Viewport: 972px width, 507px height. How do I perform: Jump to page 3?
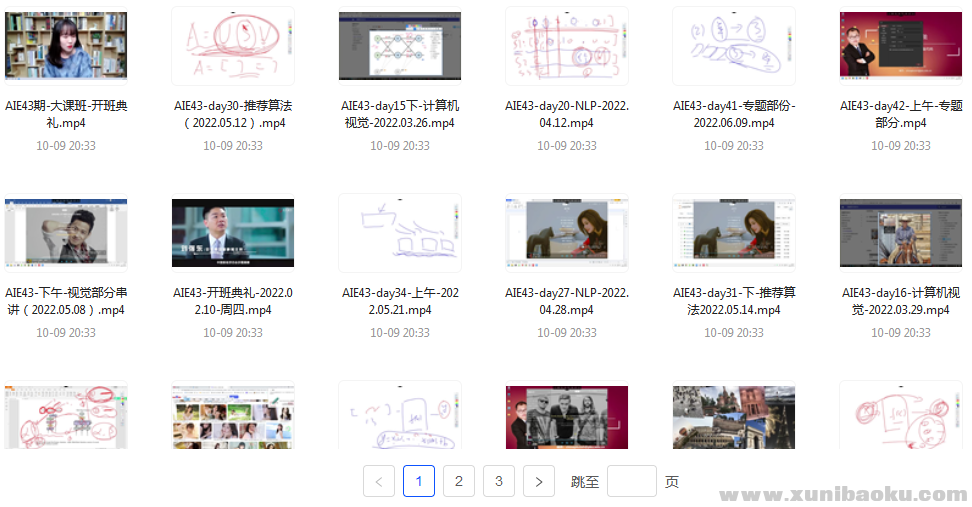point(498,481)
